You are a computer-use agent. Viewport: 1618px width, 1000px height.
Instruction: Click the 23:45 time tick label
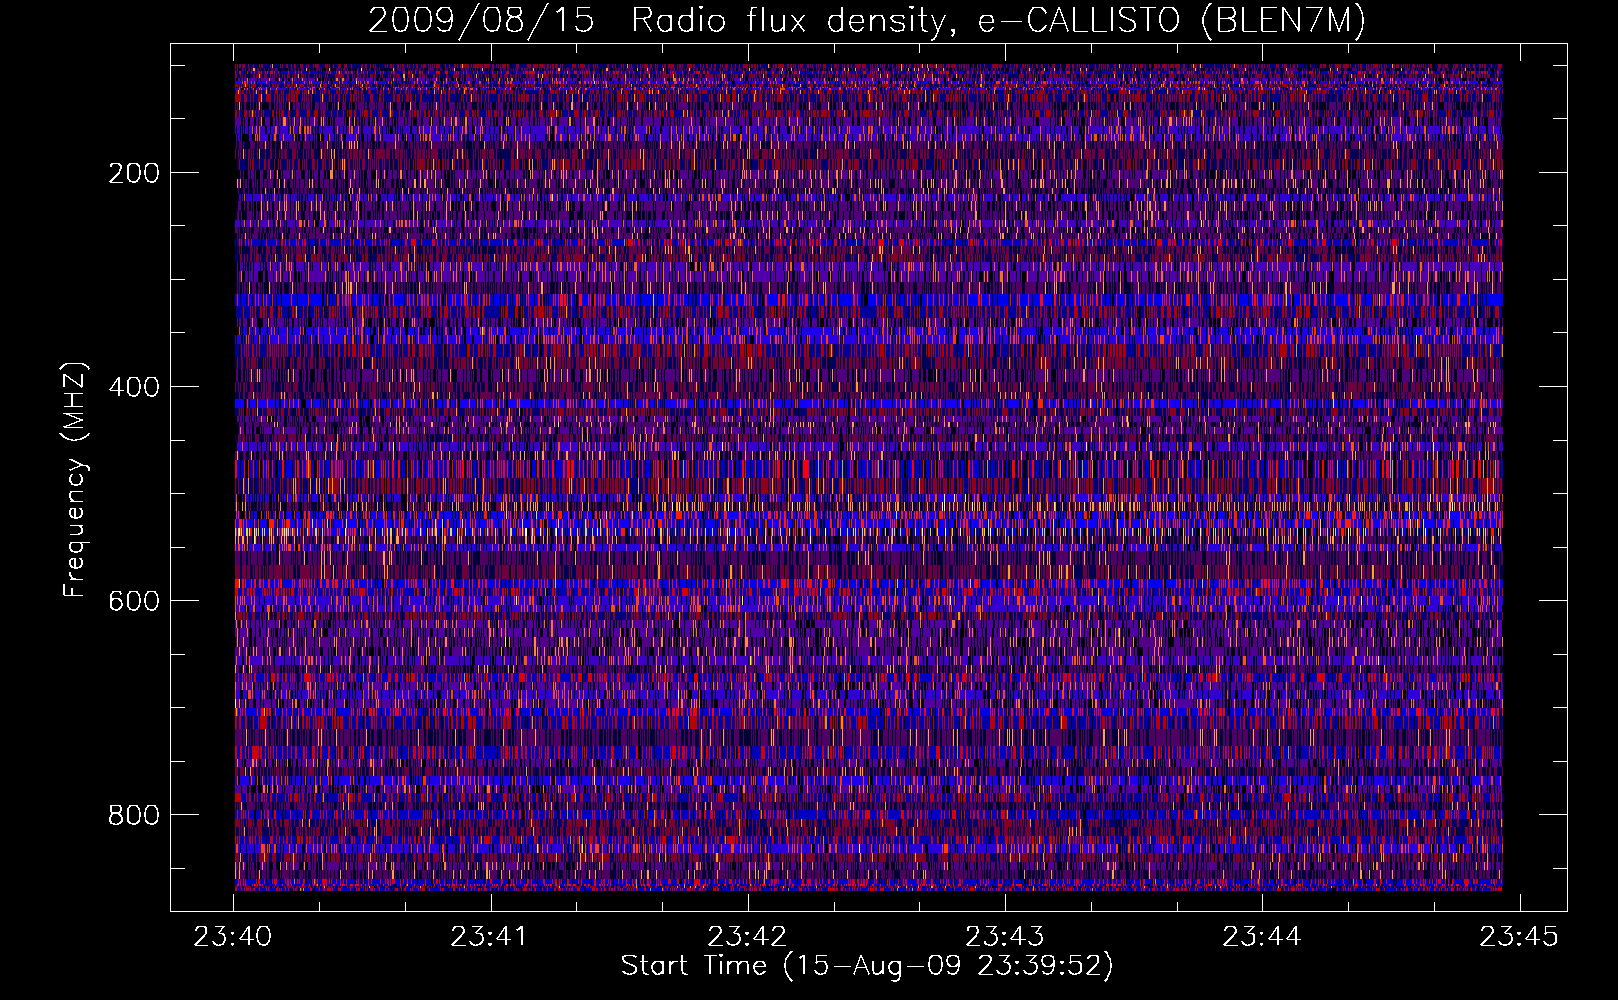pos(1519,936)
